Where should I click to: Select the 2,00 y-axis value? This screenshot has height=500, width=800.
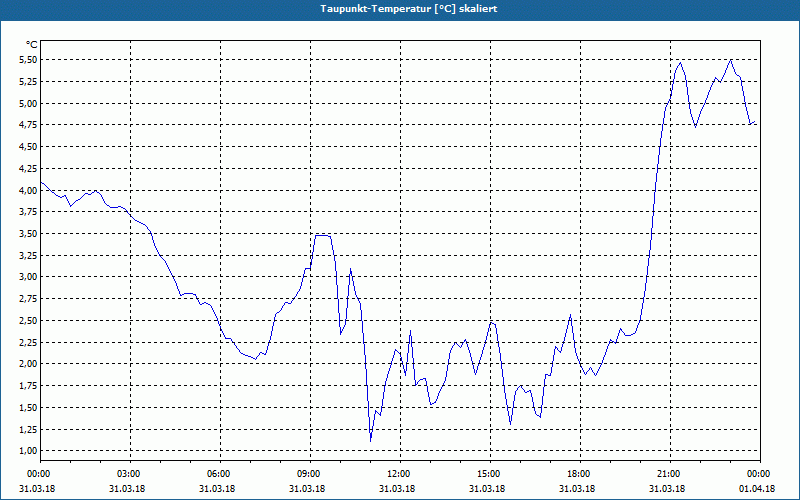pos(28,364)
